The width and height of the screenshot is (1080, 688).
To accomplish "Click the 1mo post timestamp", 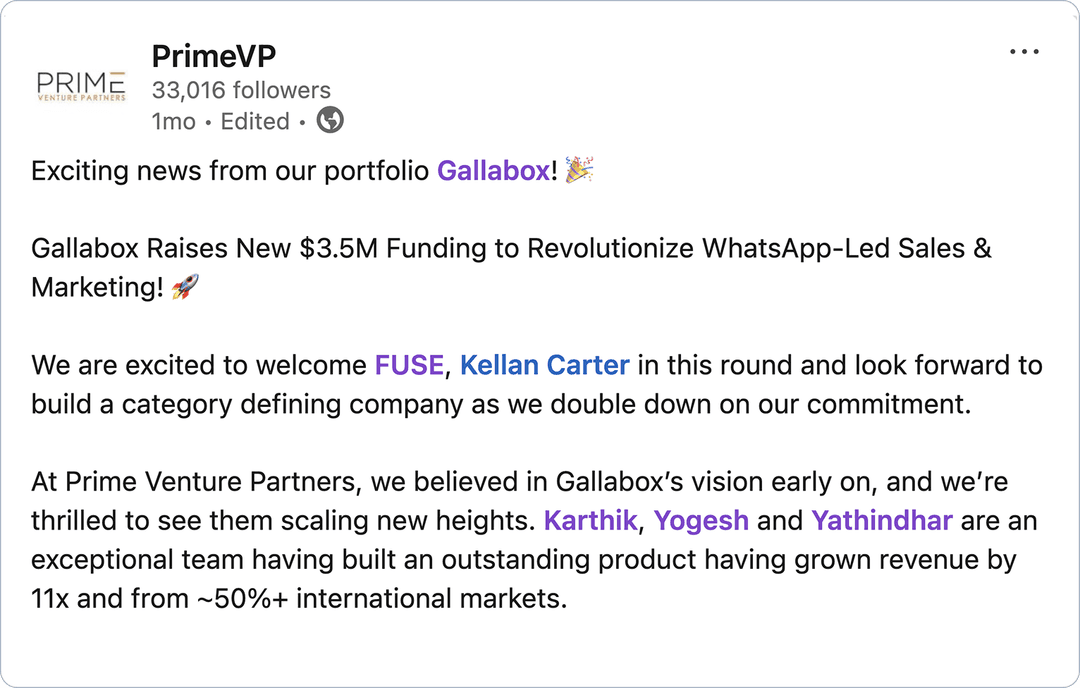I will pyautogui.click(x=173, y=122).
